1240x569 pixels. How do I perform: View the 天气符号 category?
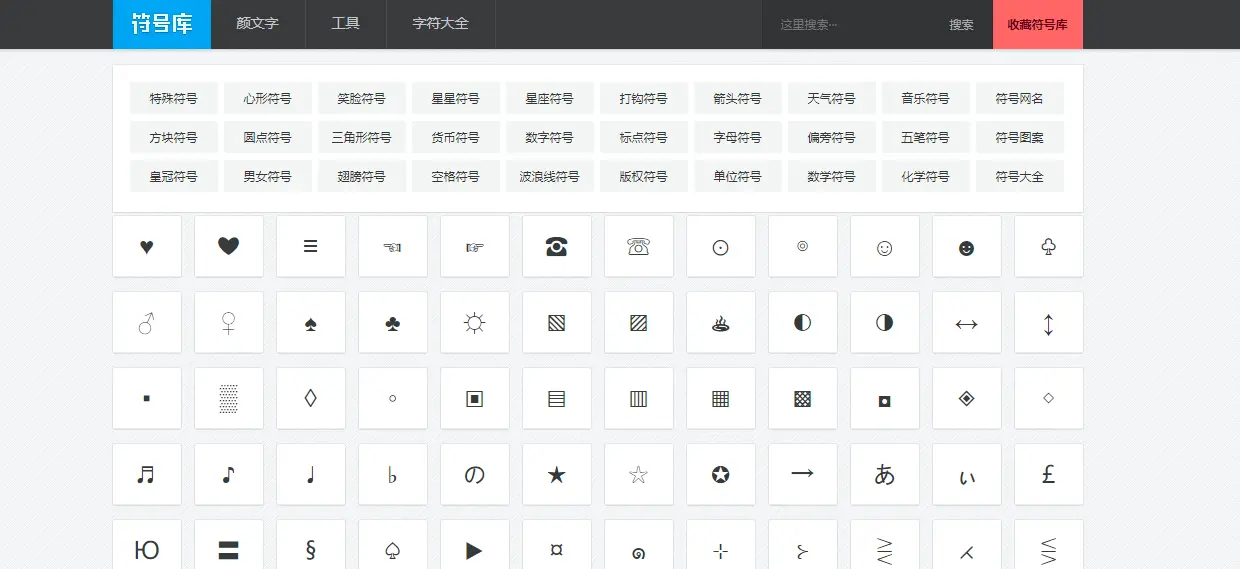click(832, 98)
